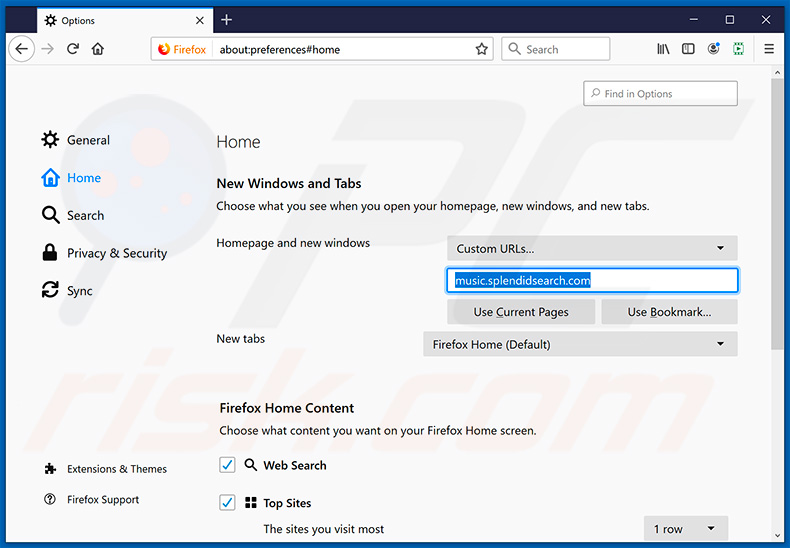Open the home page via house icon in toolbar
The height and width of the screenshot is (548, 790).
point(98,49)
